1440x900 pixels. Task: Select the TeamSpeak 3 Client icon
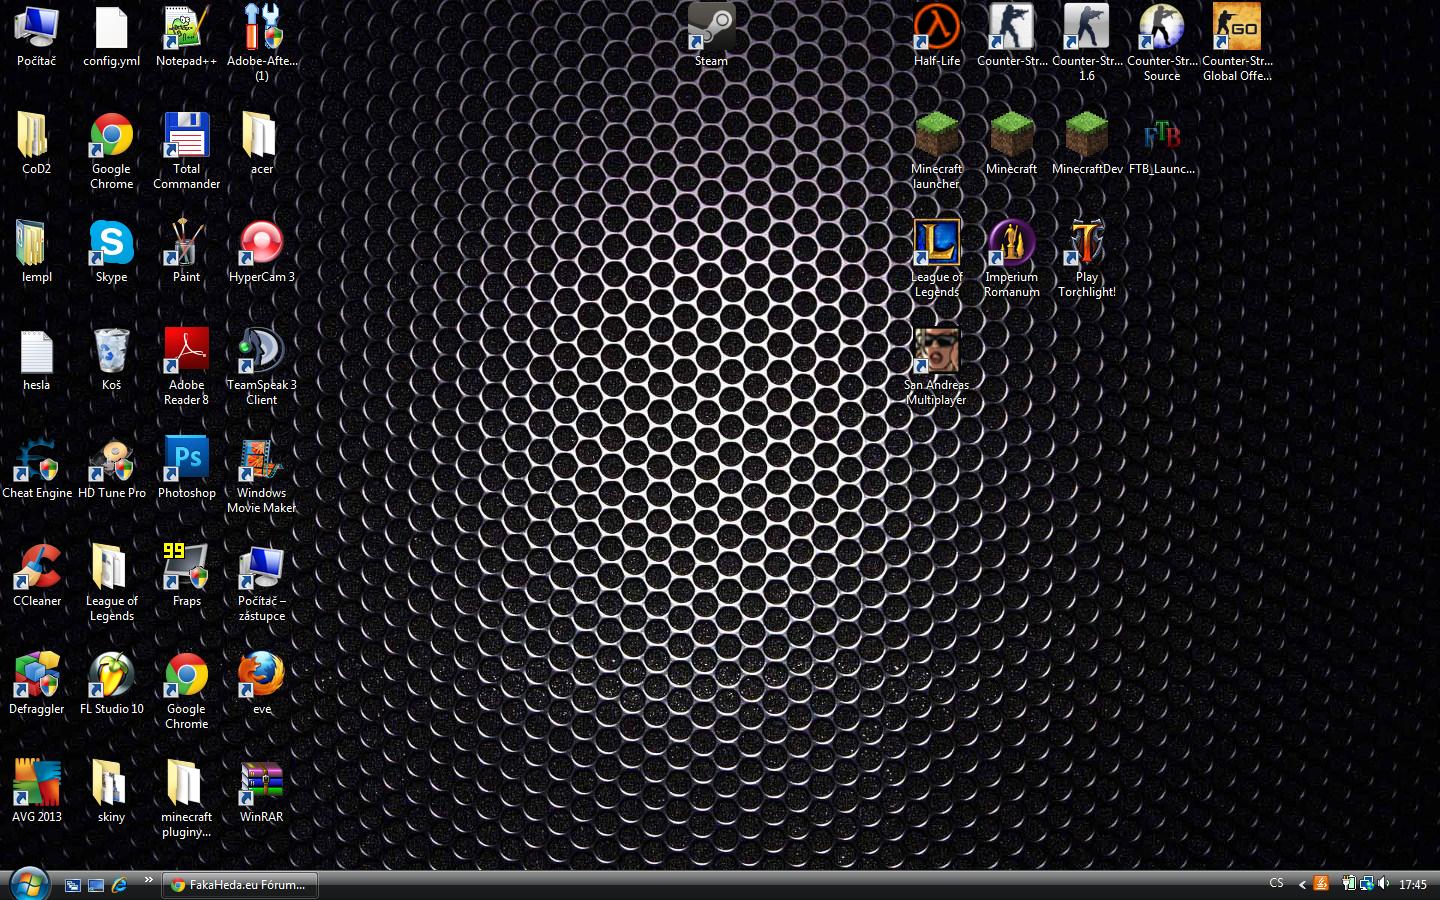[261, 366]
